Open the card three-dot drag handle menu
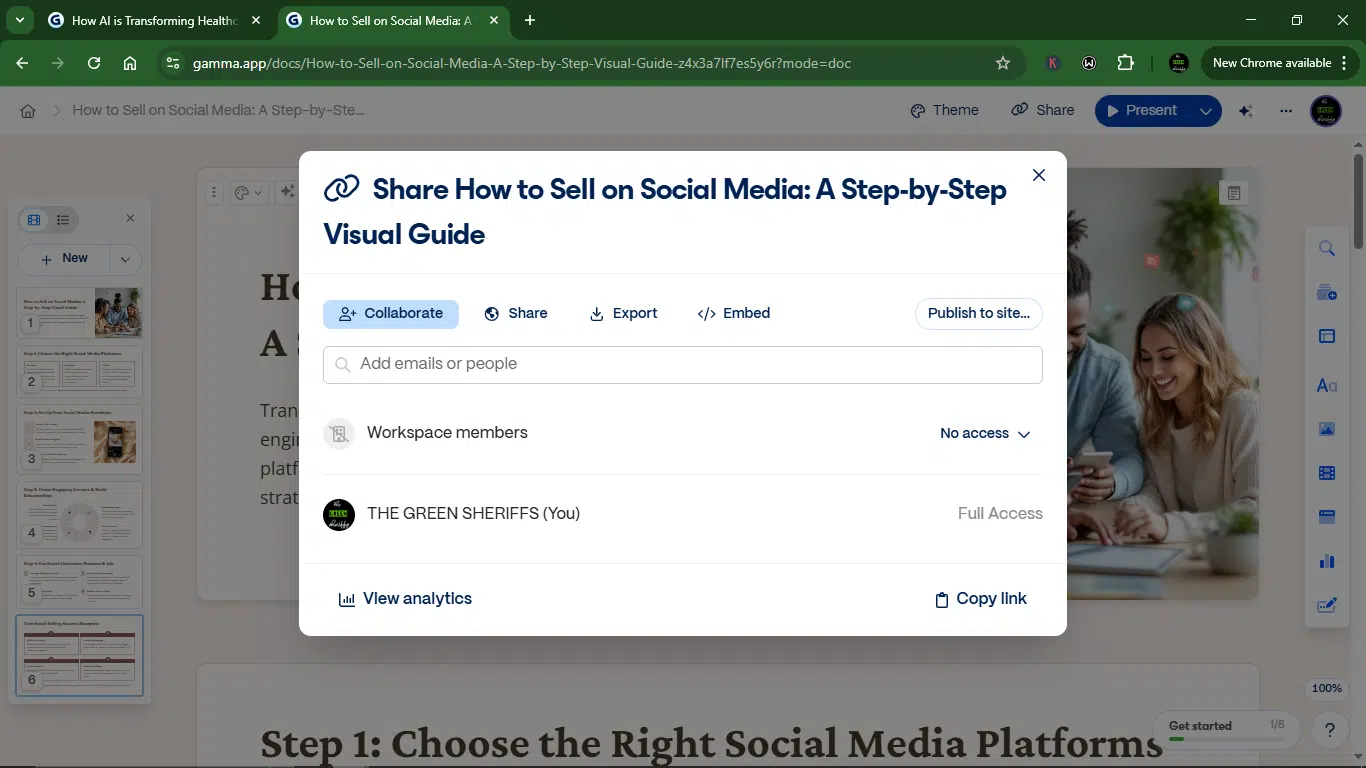 (214, 192)
